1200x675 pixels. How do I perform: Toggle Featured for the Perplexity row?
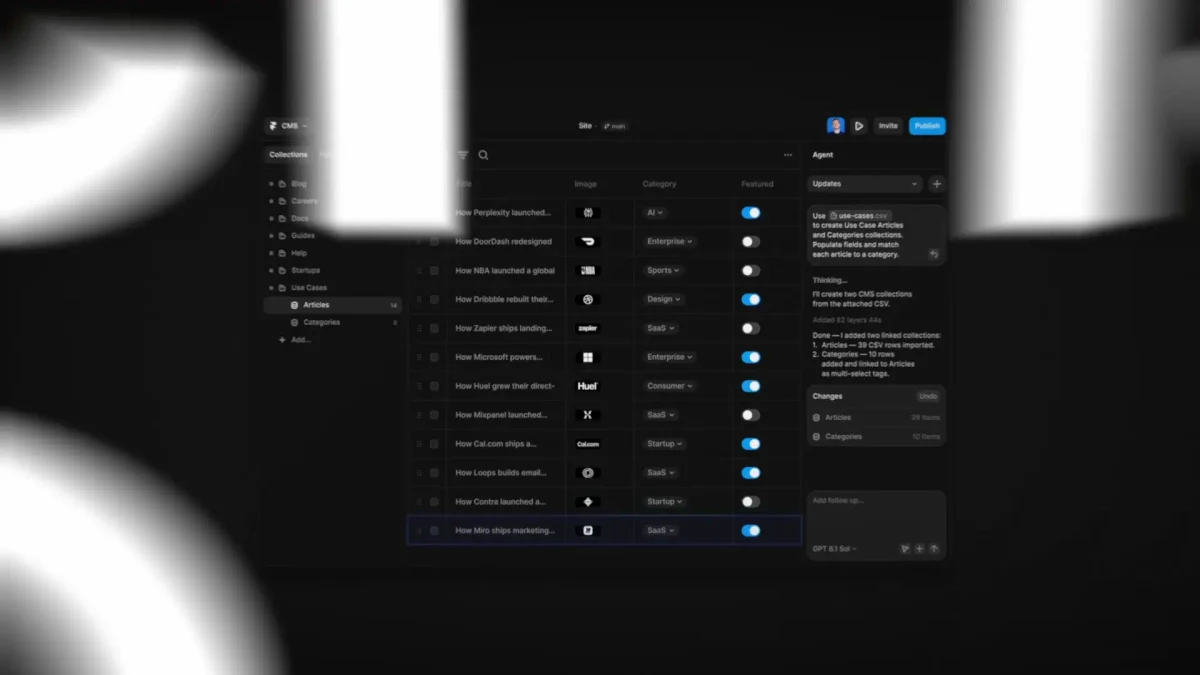tap(751, 213)
